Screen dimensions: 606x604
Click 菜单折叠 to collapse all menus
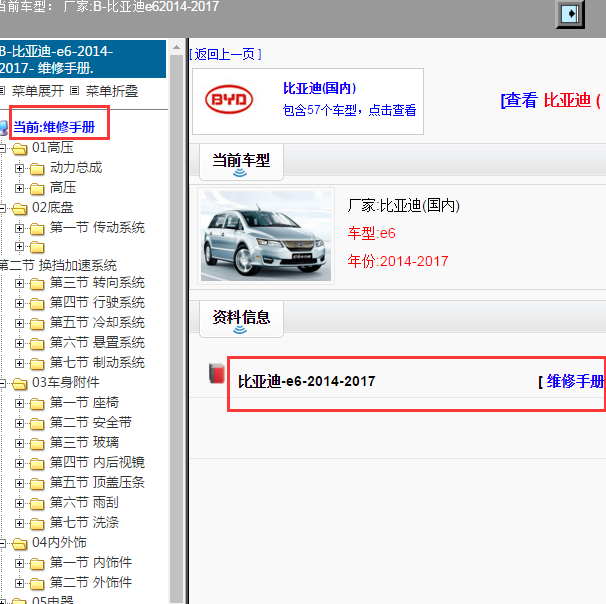tap(112, 91)
